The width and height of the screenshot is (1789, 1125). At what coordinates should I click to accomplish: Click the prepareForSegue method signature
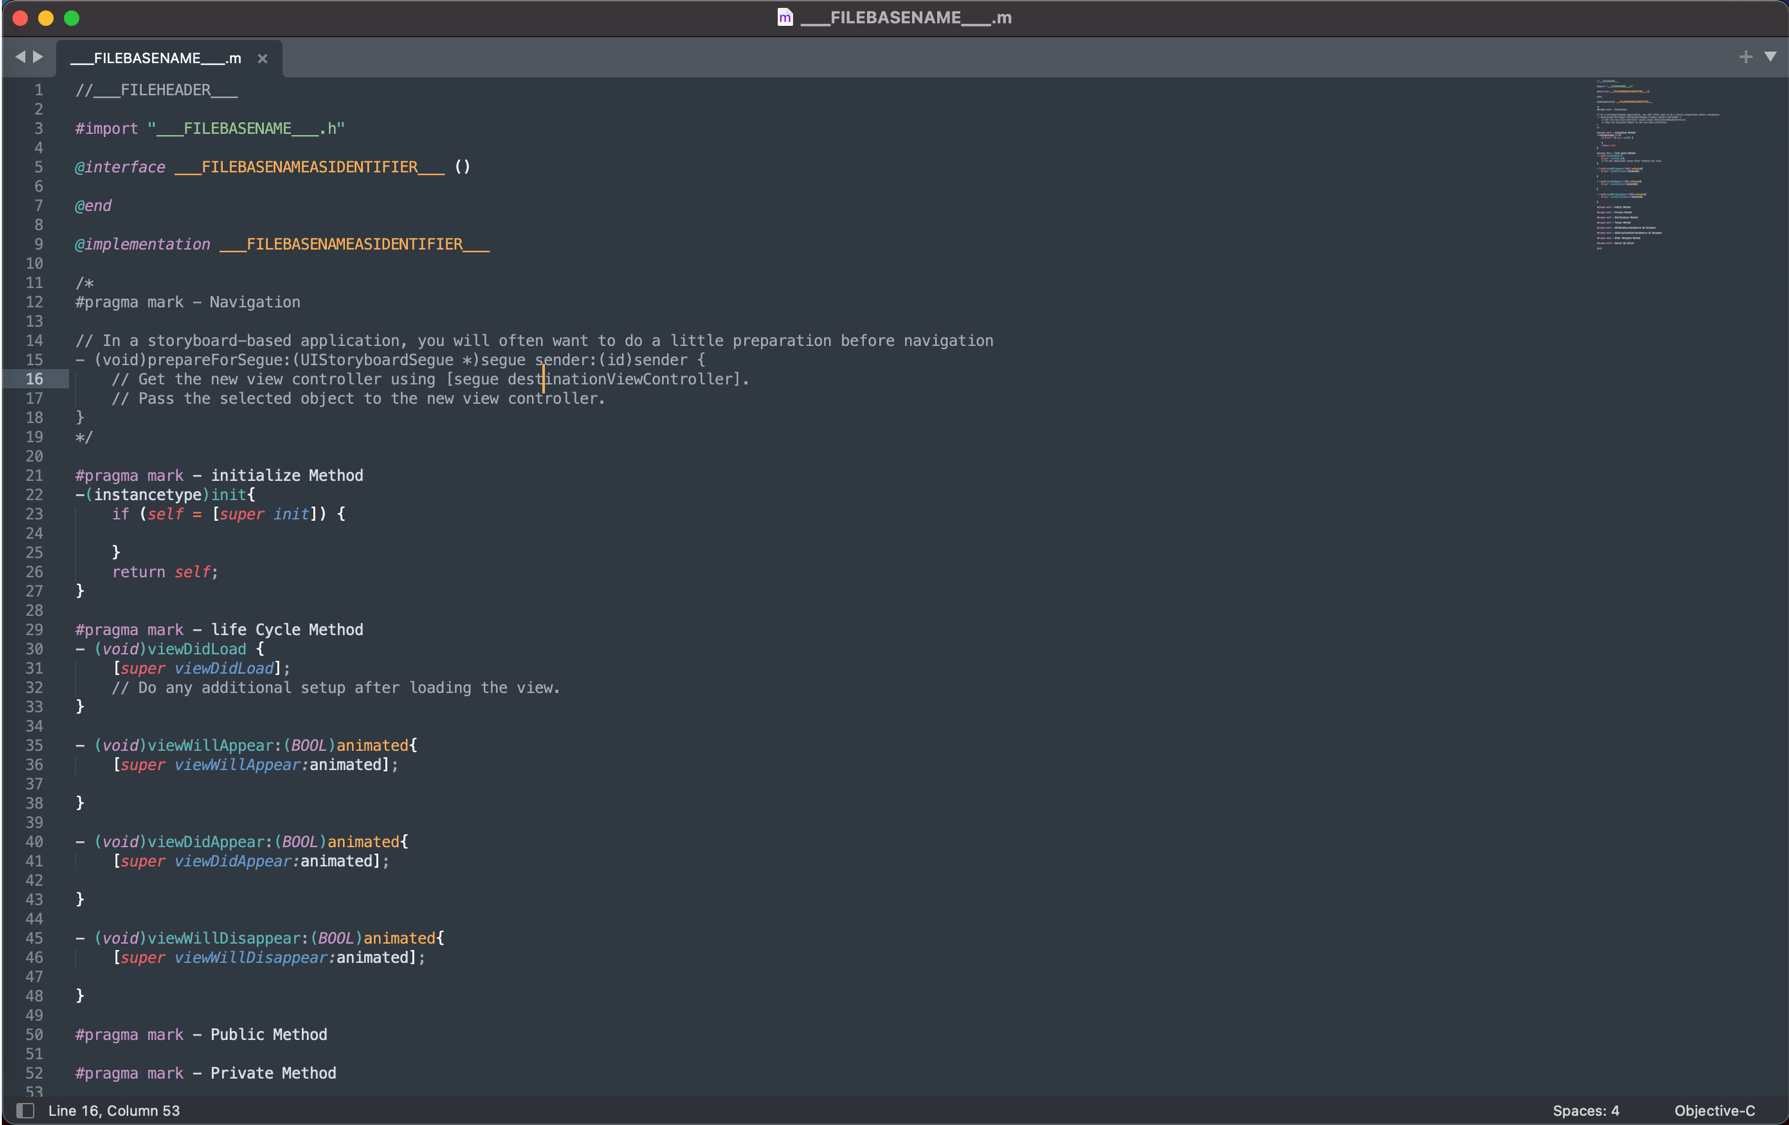[390, 360]
